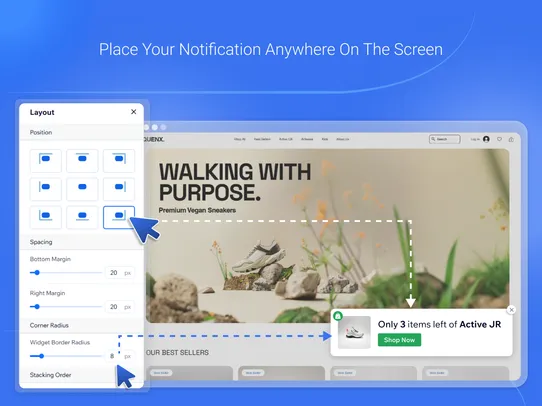Click the green lock badge on the notification
542x406 pixels.
click(338, 316)
